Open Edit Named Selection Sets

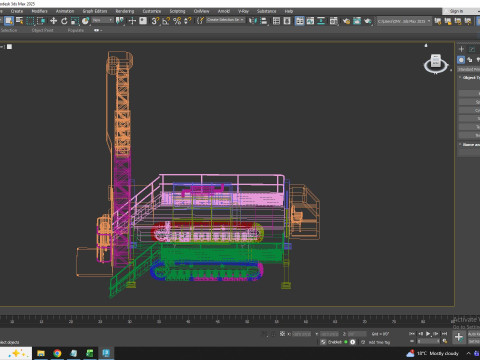(x=200, y=21)
